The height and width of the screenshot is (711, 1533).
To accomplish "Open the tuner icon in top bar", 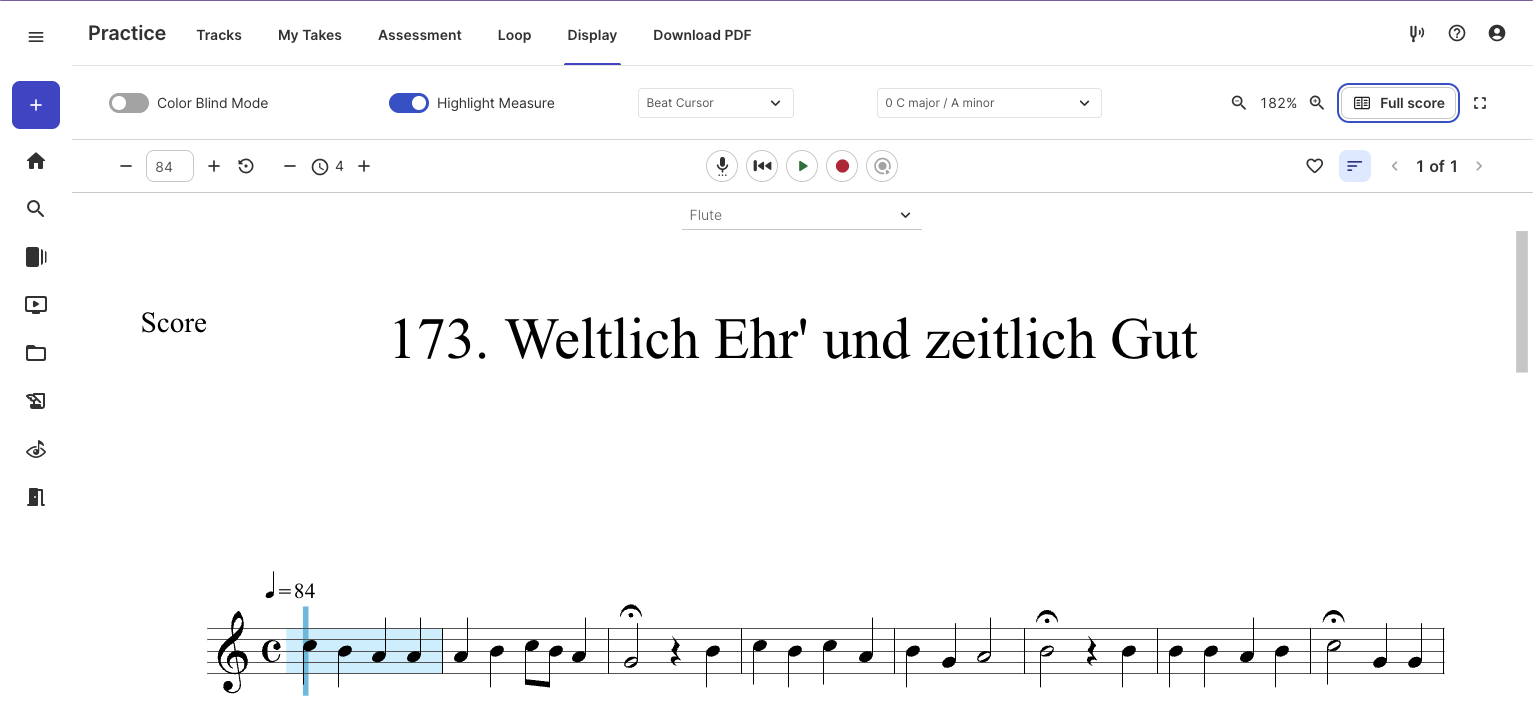I will coord(1416,34).
